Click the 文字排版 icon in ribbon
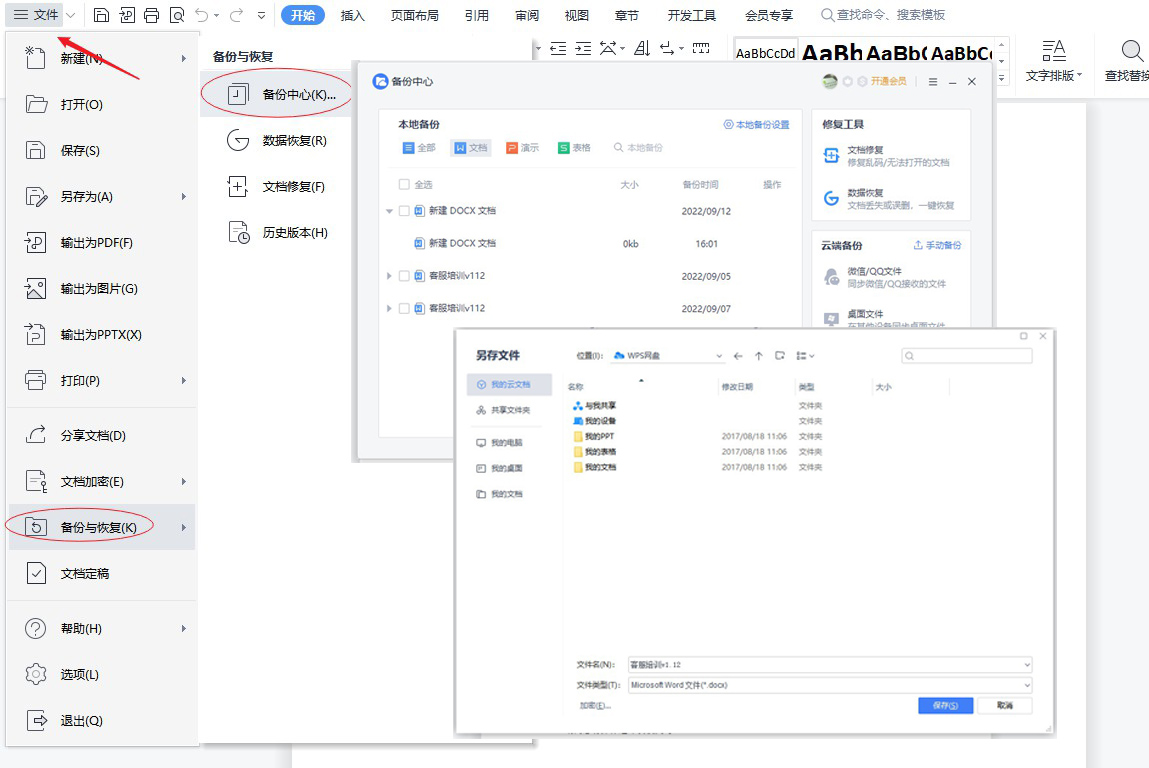 pos(1054,51)
